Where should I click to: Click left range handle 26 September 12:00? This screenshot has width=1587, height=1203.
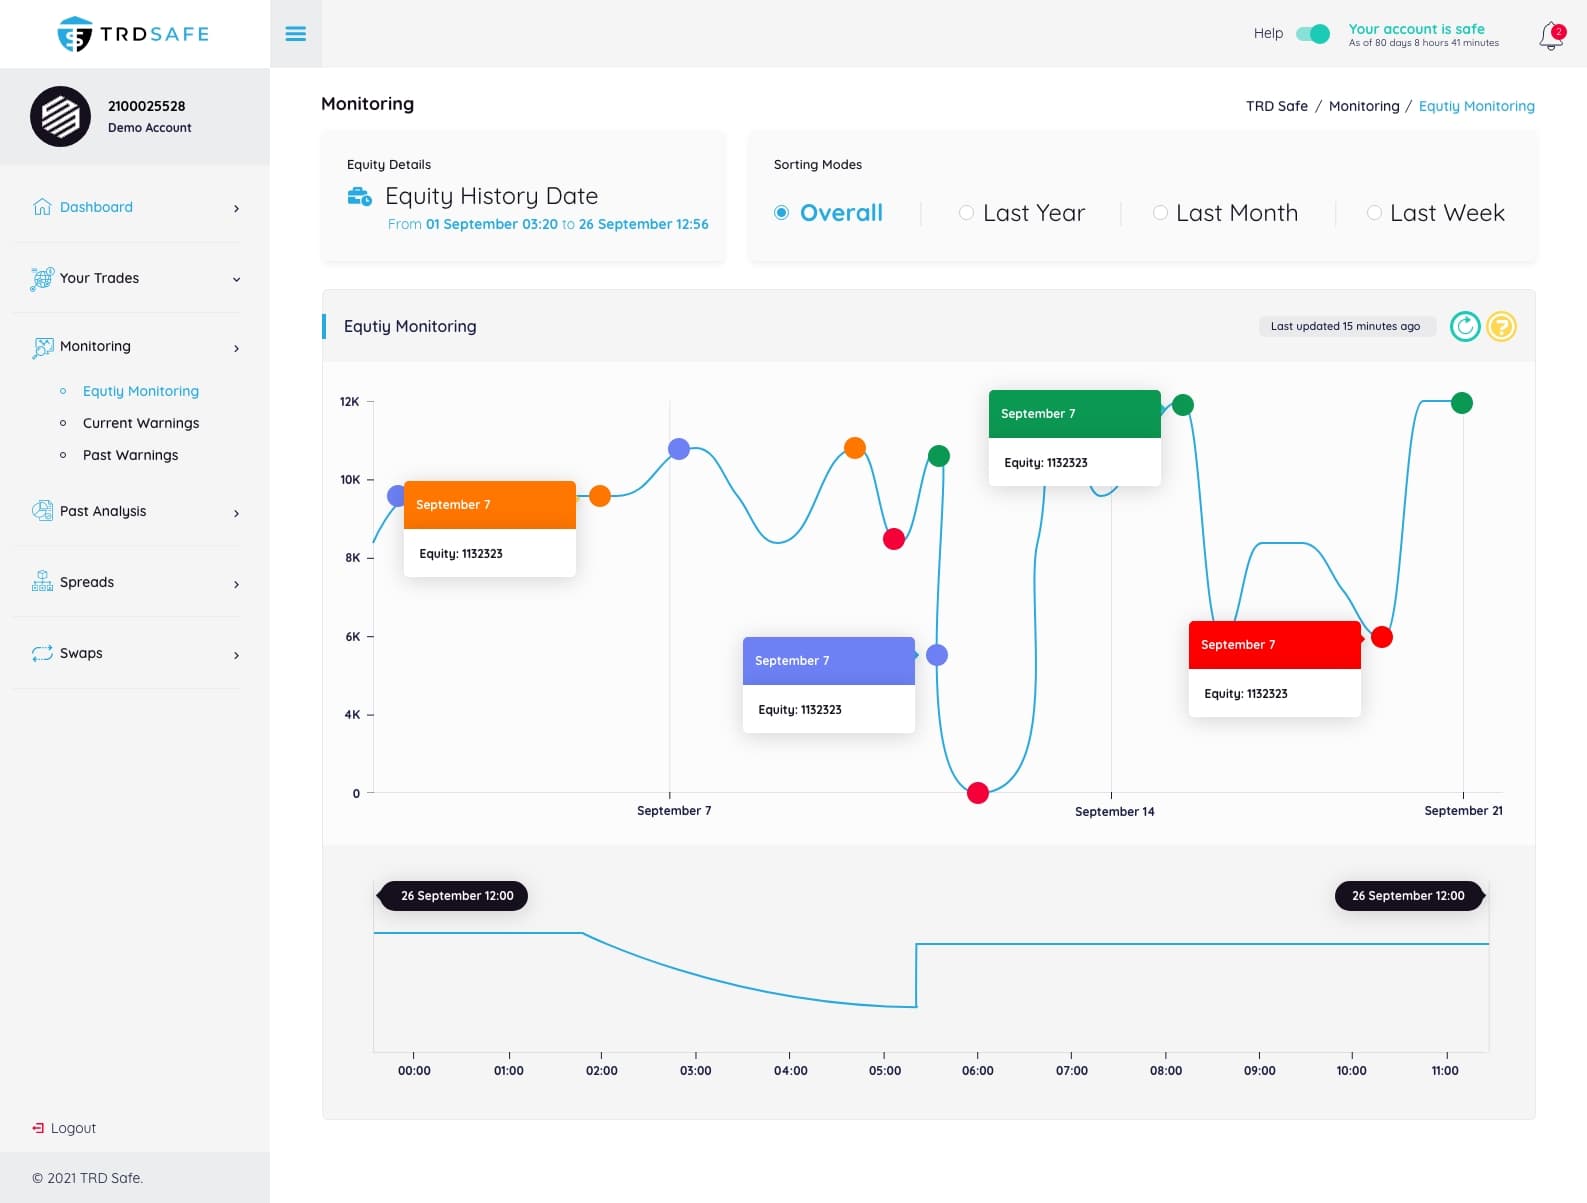pyautogui.click(x=453, y=896)
